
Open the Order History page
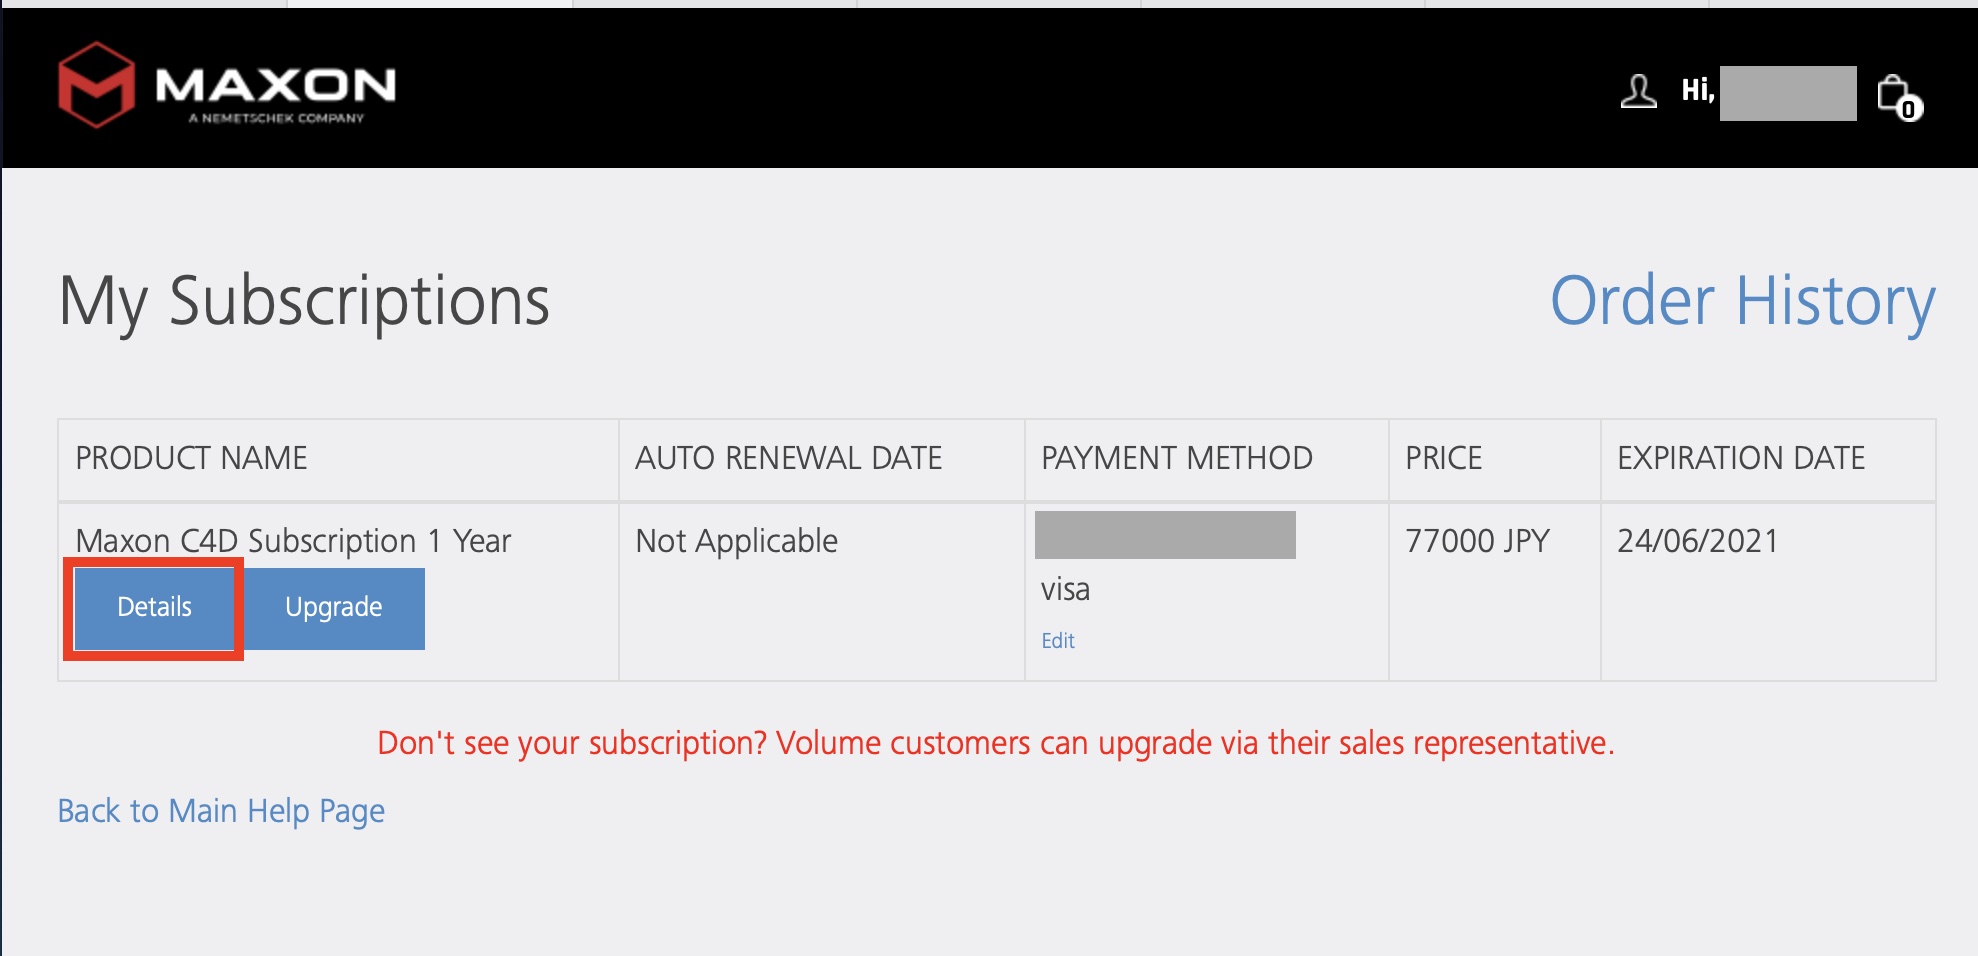pos(1741,301)
